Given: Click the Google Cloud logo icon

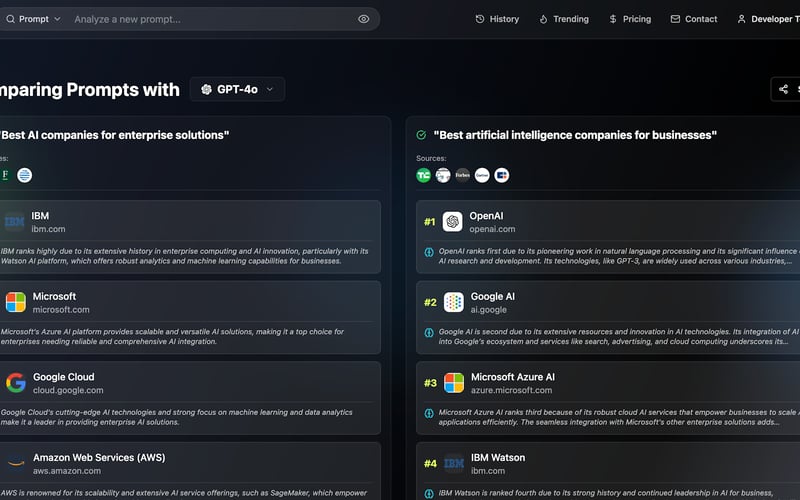Looking at the screenshot, I should pyautogui.click(x=16, y=383).
